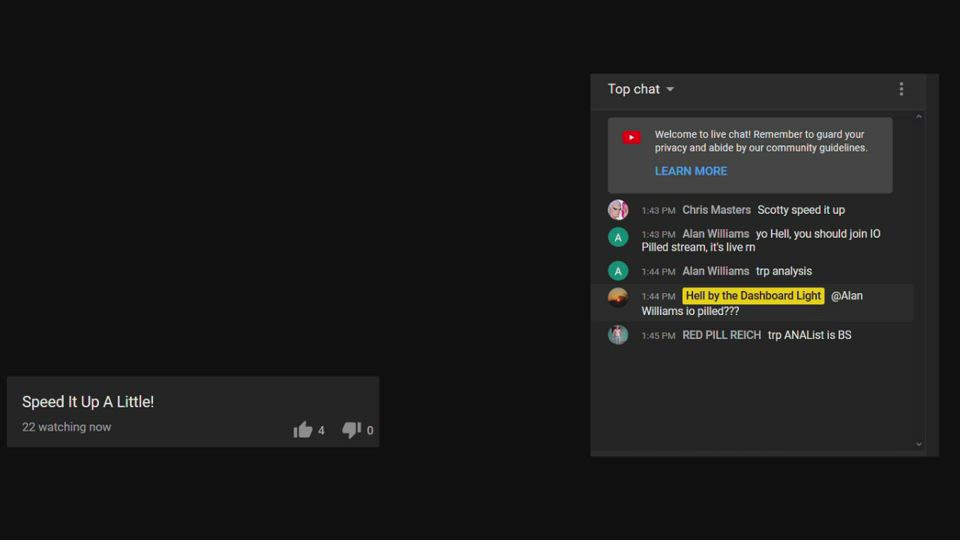Viewport: 960px width, 540px height.
Task: Click the video title Speed It Up A Little!
Action: click(88, 402)
